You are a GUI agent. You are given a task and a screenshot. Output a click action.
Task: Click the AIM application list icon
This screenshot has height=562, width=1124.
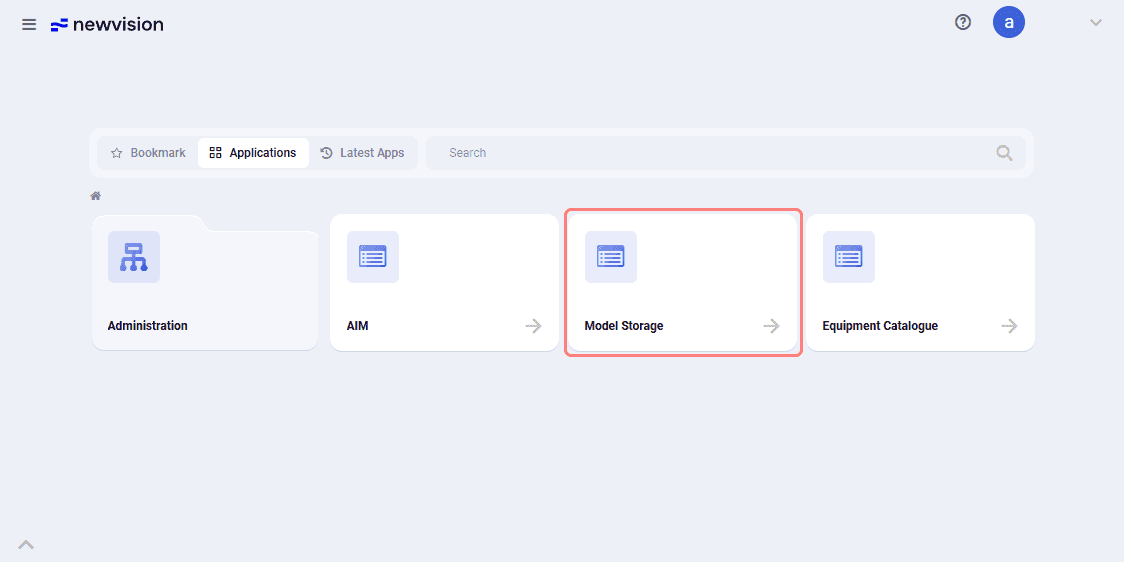coord(373,257)
